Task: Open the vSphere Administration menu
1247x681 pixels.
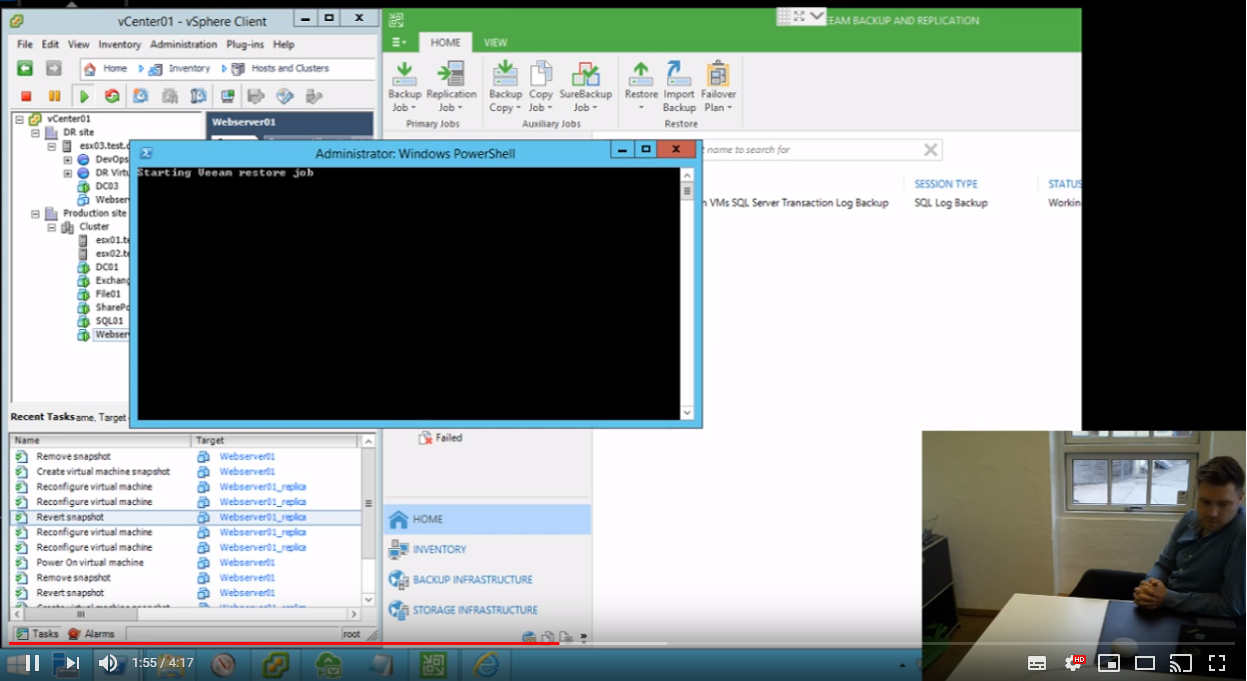Action: (184, 44)
